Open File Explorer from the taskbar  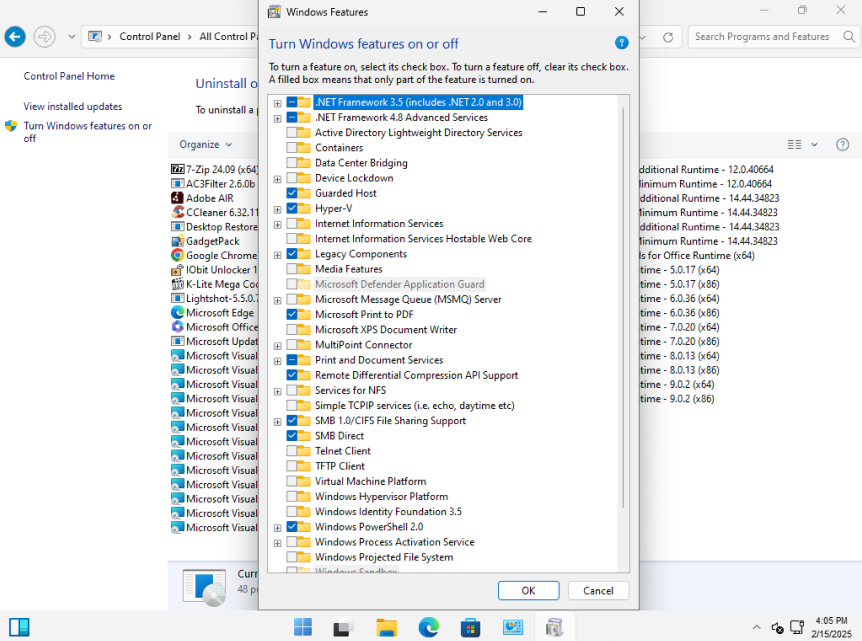[x=386, y=627]
